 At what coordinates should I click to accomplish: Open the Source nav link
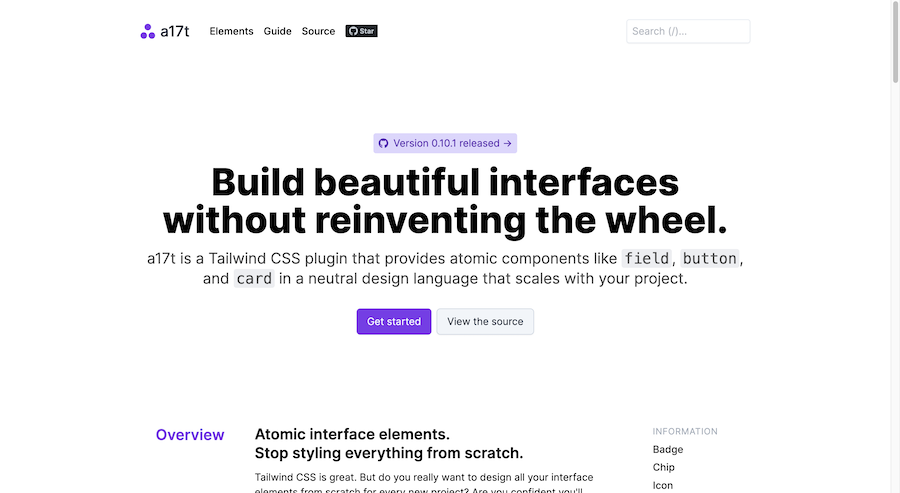click(318, 31)
